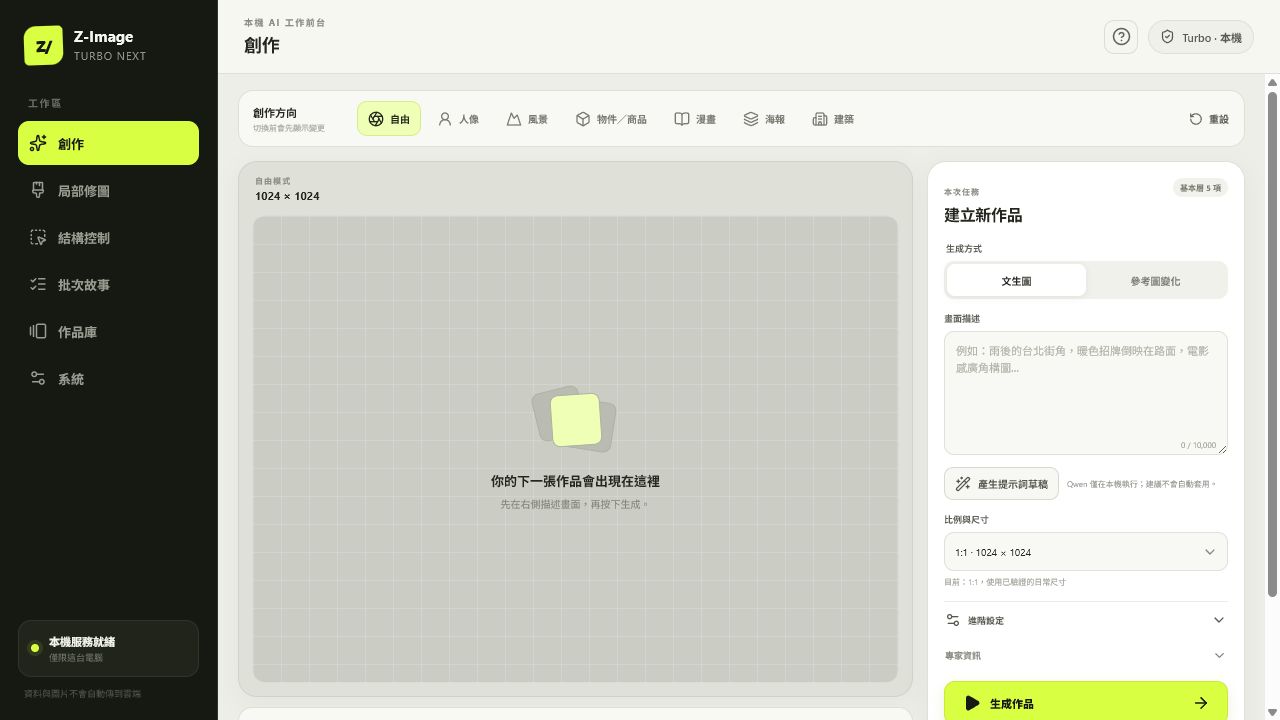
Task: Go to 結構控制 in the sidebar
Action: click(108, 237)
